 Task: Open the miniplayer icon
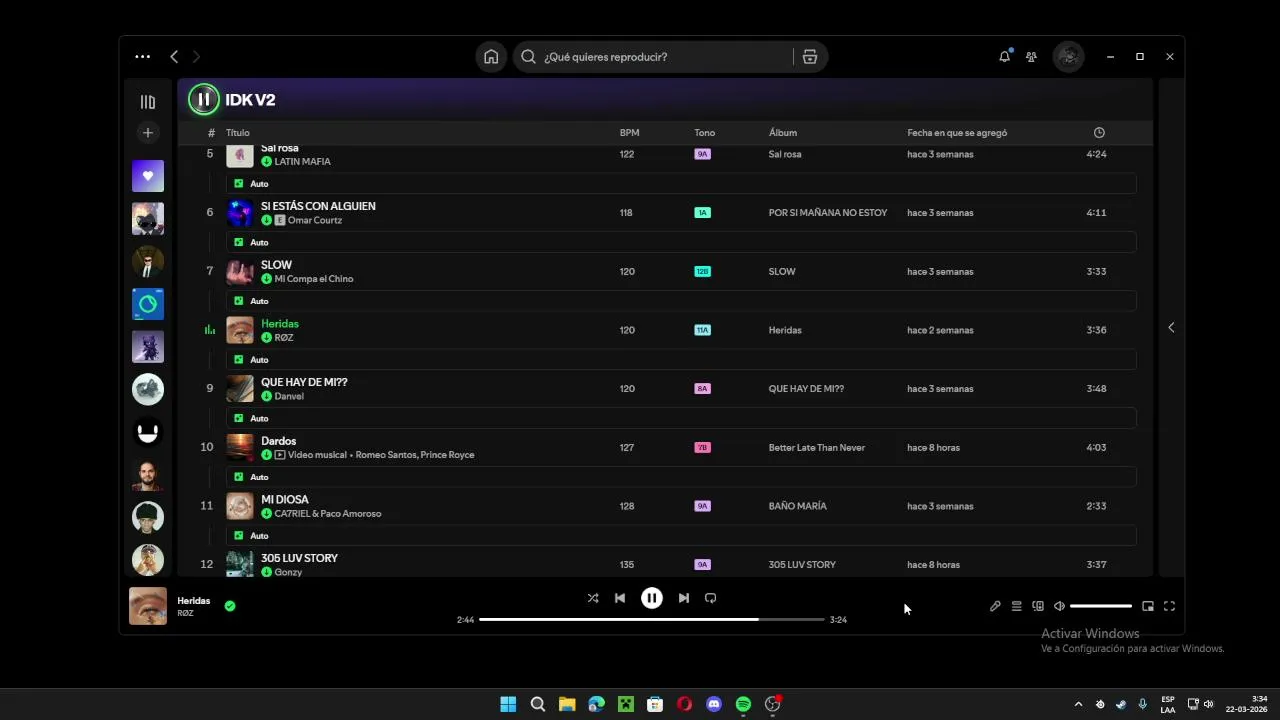(1148, 606)
